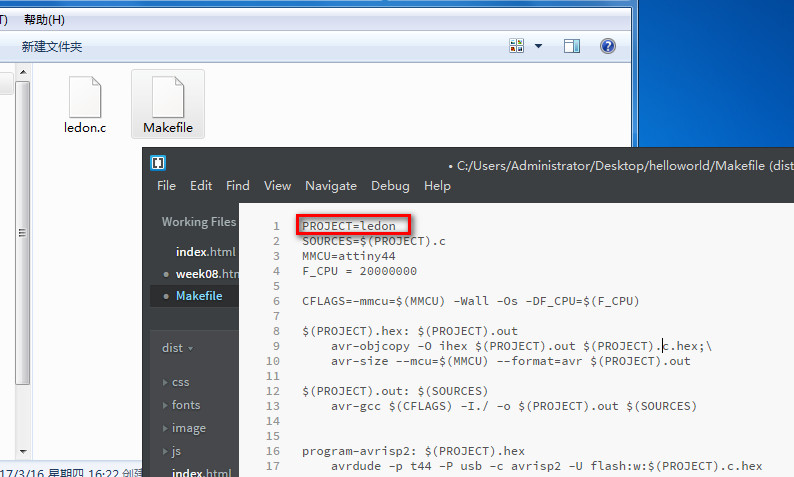Image resolution: width=794 pixels, height=477 pixels.
Task: Select the Makefile file in Explorer
Action: (168, 105)
